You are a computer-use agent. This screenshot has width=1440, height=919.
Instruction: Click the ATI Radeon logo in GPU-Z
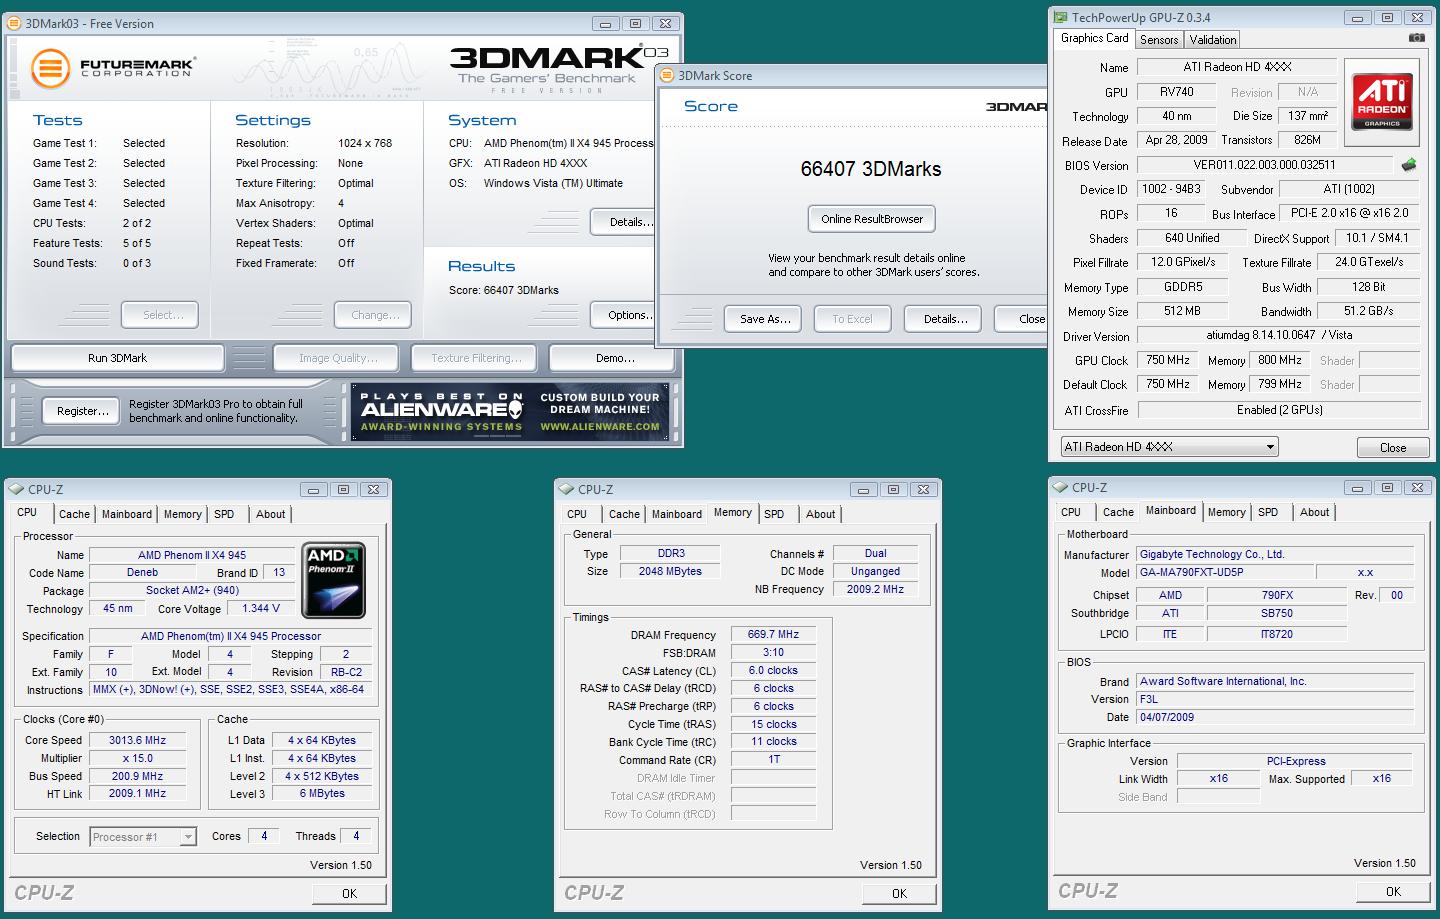coord(1382,103)
